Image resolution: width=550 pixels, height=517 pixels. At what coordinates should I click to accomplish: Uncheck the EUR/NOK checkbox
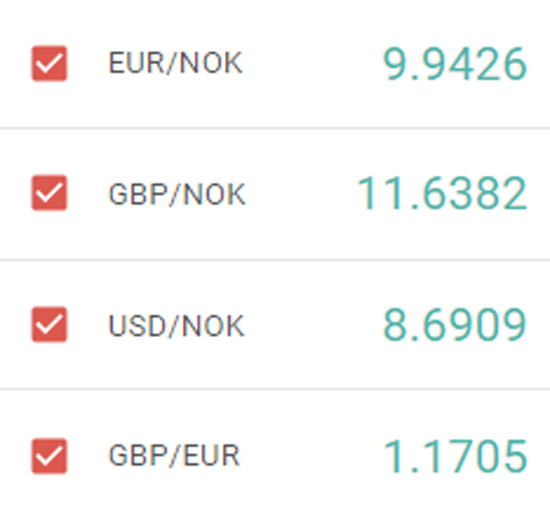(x=49, y=63)
